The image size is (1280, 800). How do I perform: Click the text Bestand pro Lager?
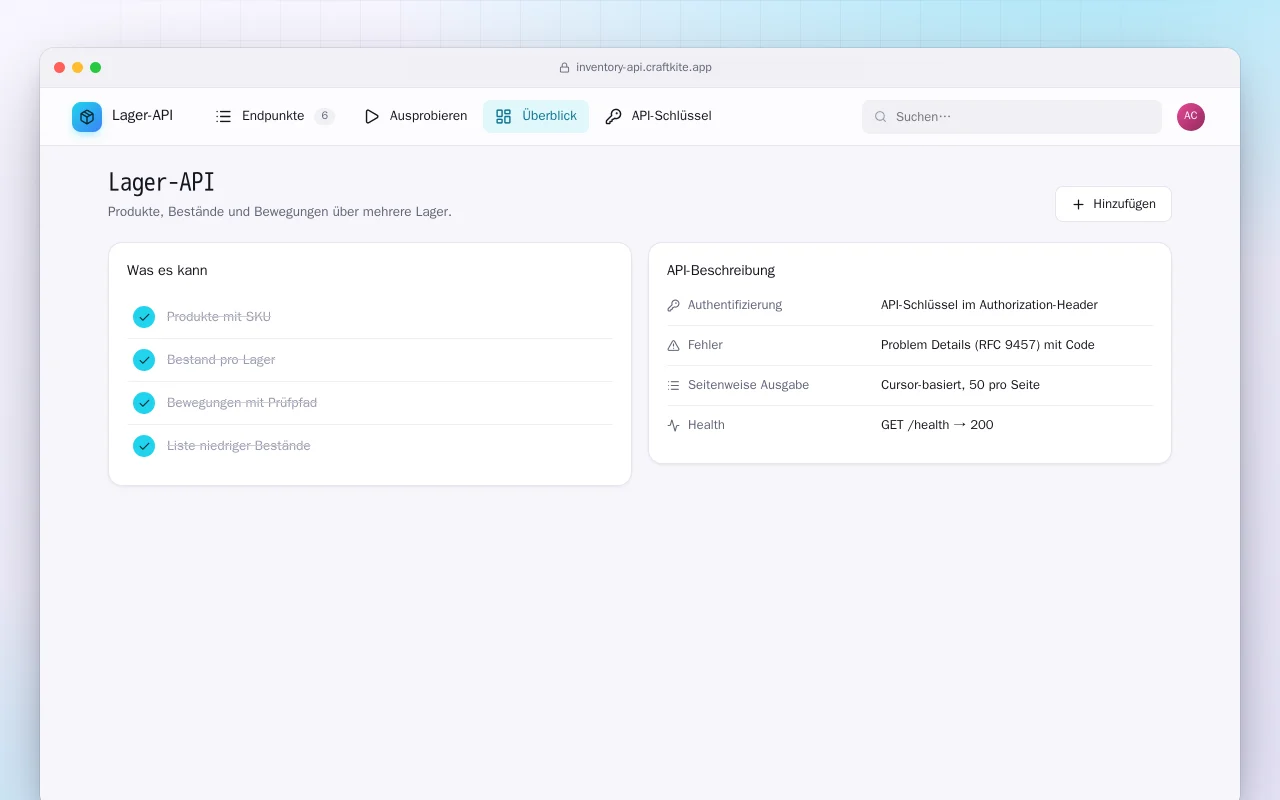[x=221, y=360]
